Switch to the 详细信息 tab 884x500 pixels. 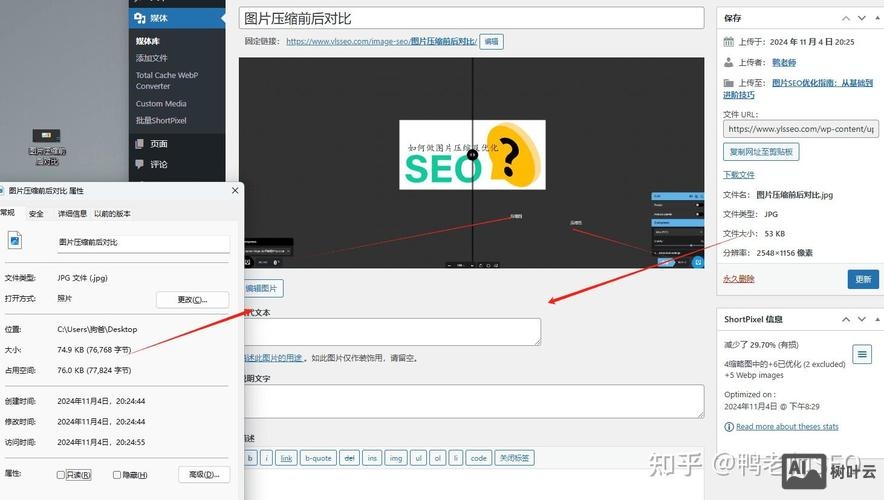pyautogui.click(x=72, y=214)
